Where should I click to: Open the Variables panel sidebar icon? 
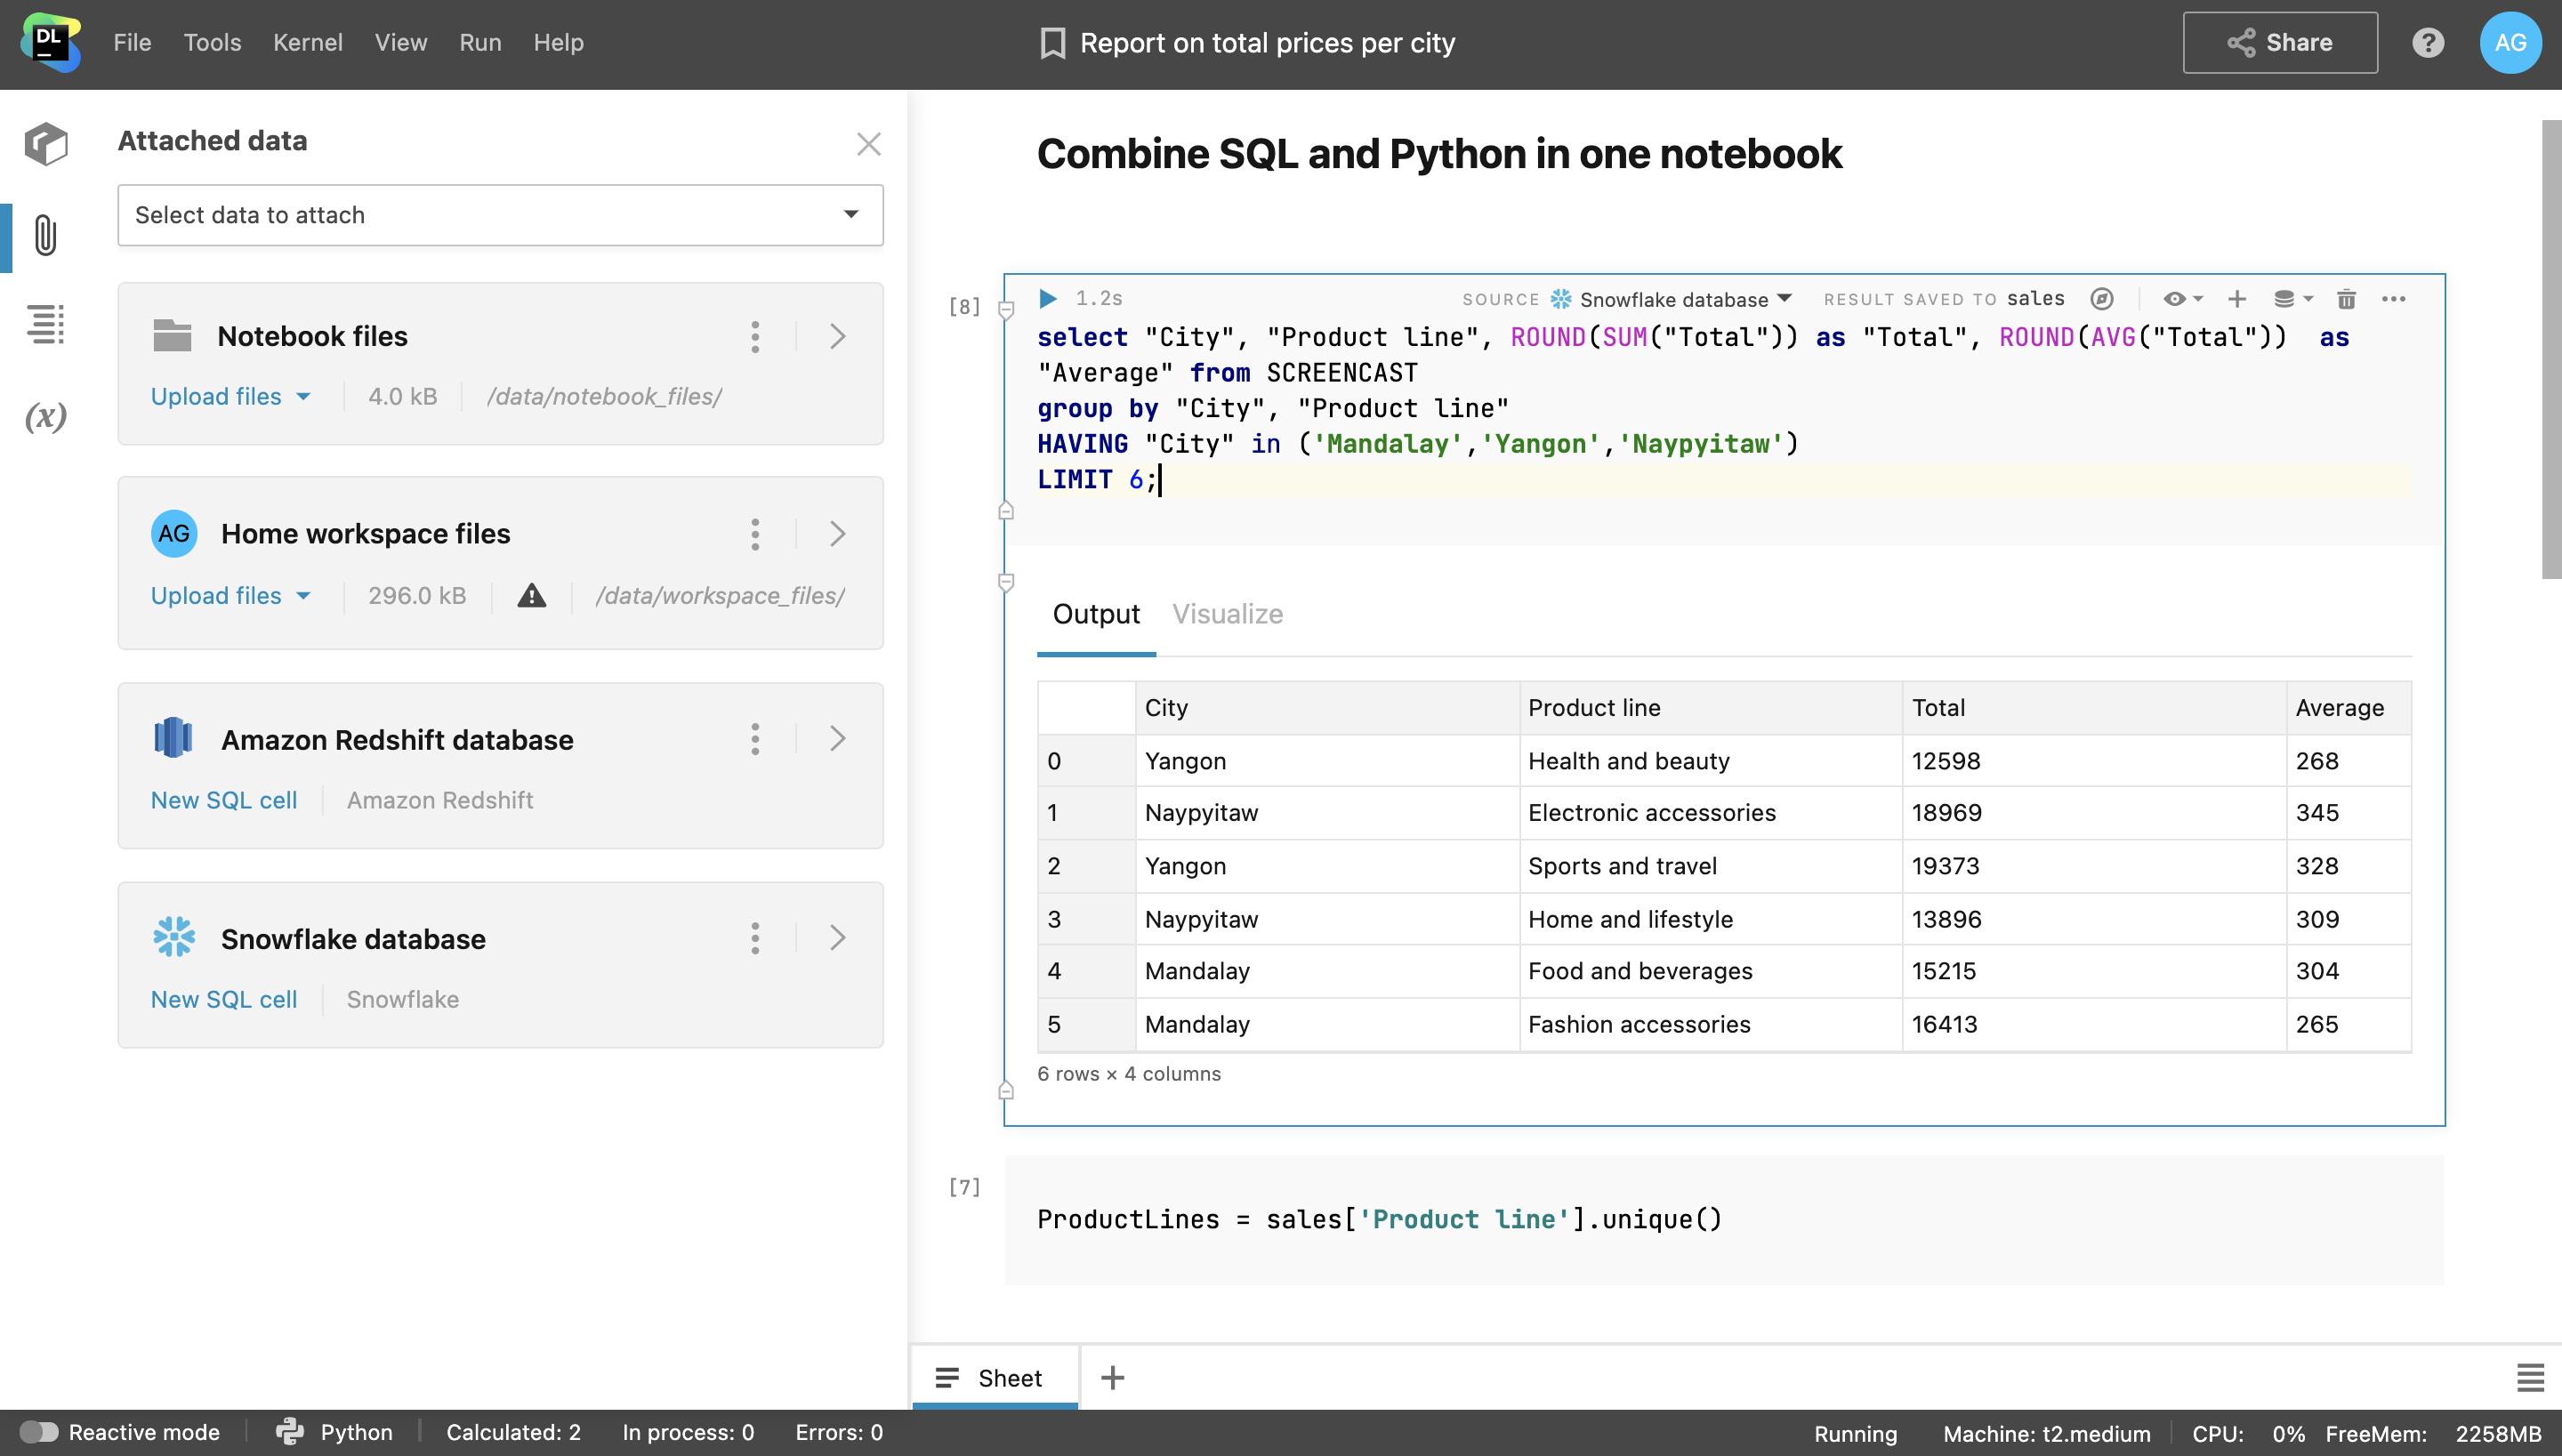tap(45, 416)
